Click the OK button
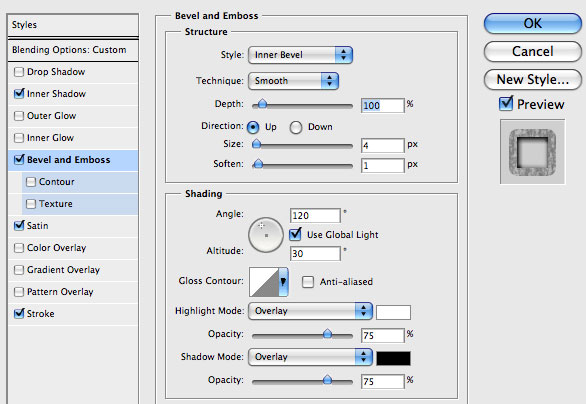This screenshot has height=404, width=586. [533, 24]
